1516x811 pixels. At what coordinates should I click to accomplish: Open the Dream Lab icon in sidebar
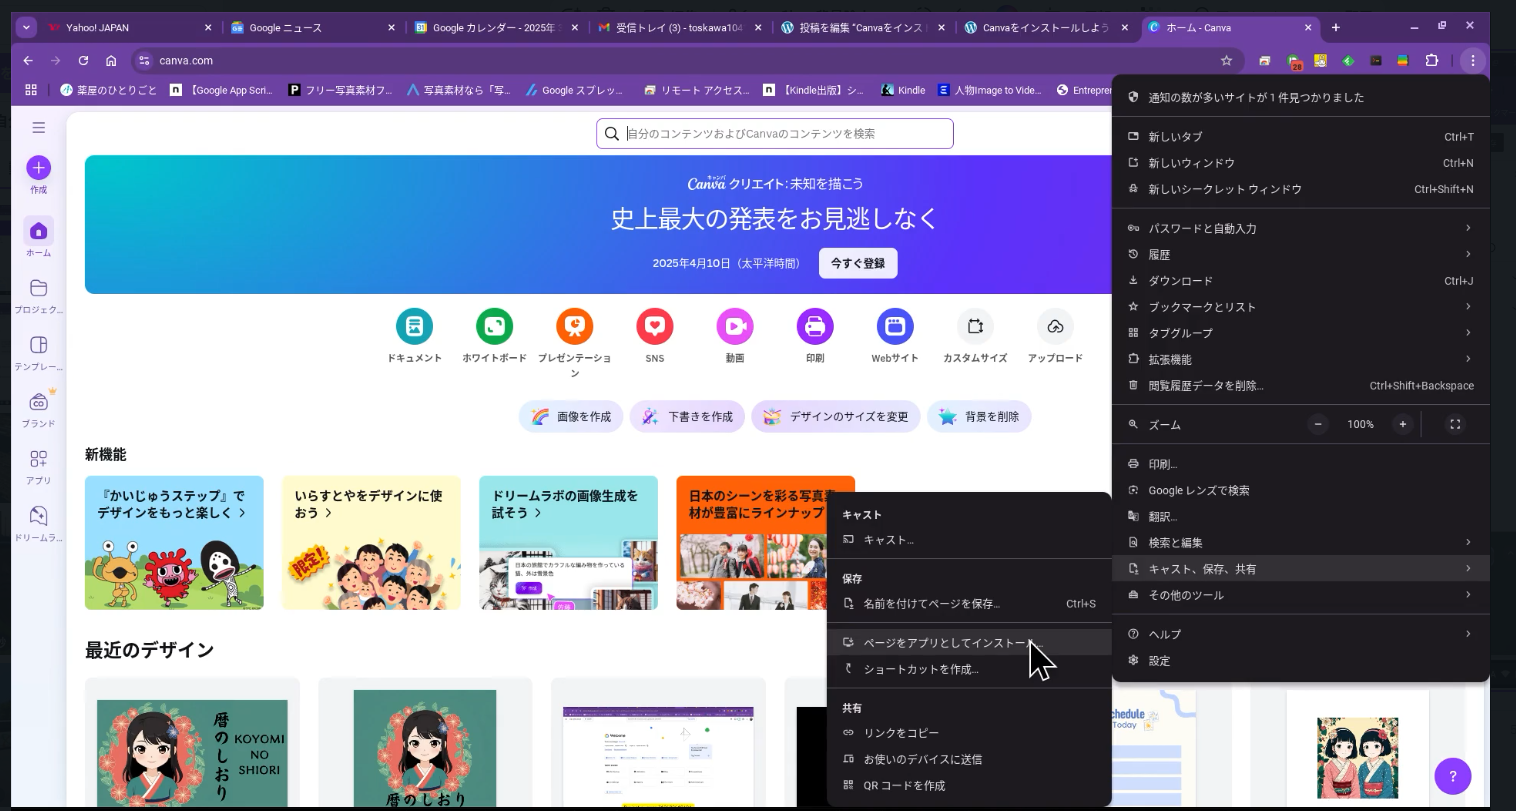(x=38, y=516)
